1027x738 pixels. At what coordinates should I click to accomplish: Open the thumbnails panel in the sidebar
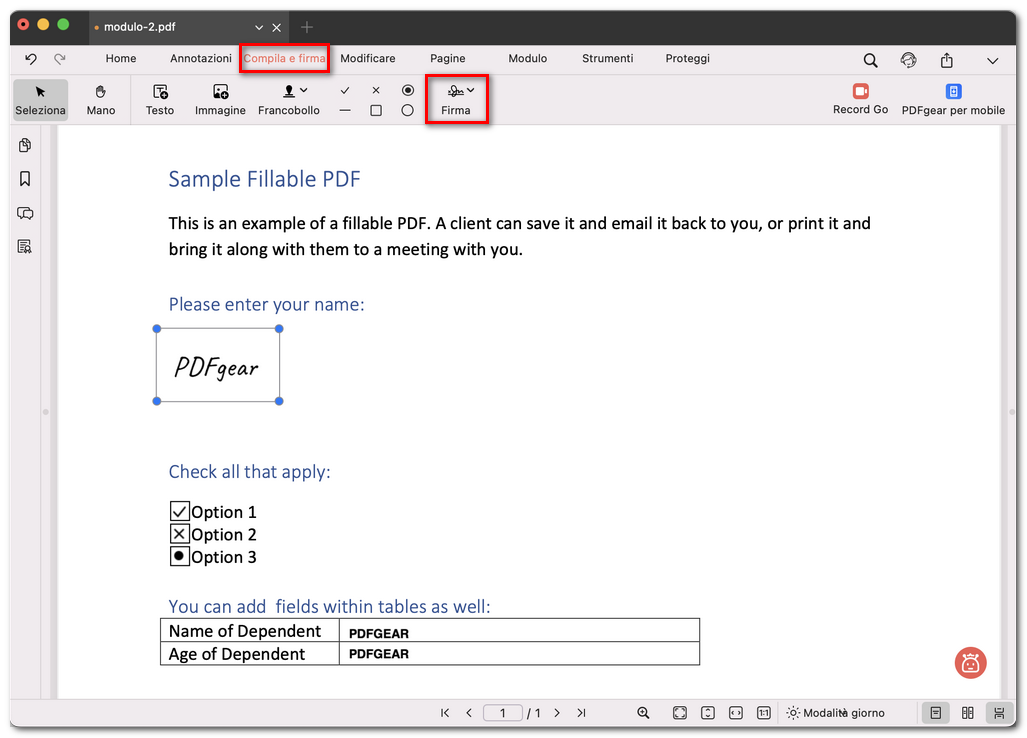(25, 145)
